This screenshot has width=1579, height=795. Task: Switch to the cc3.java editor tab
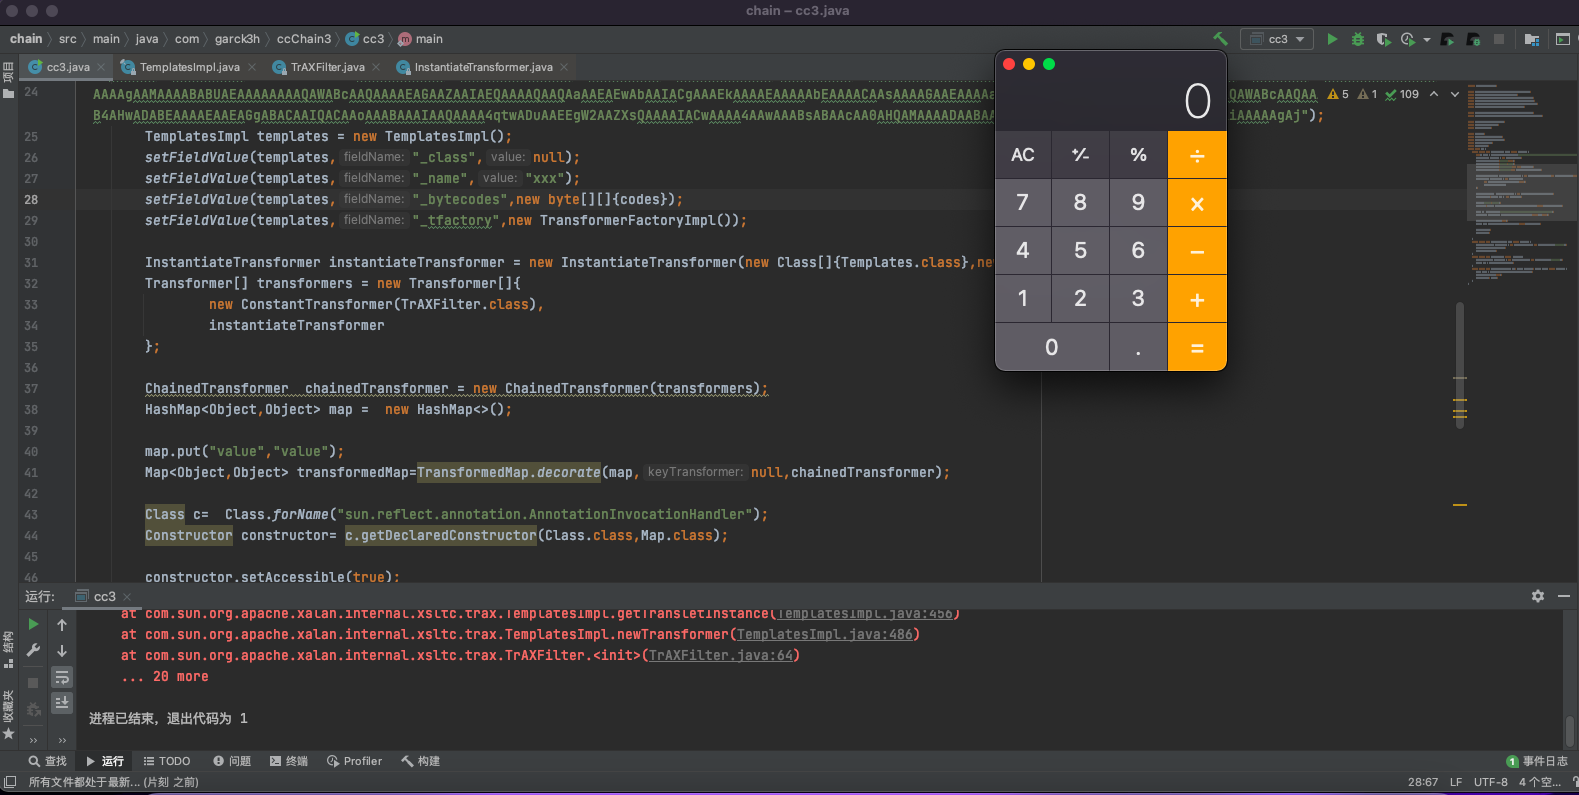point(68,67)
